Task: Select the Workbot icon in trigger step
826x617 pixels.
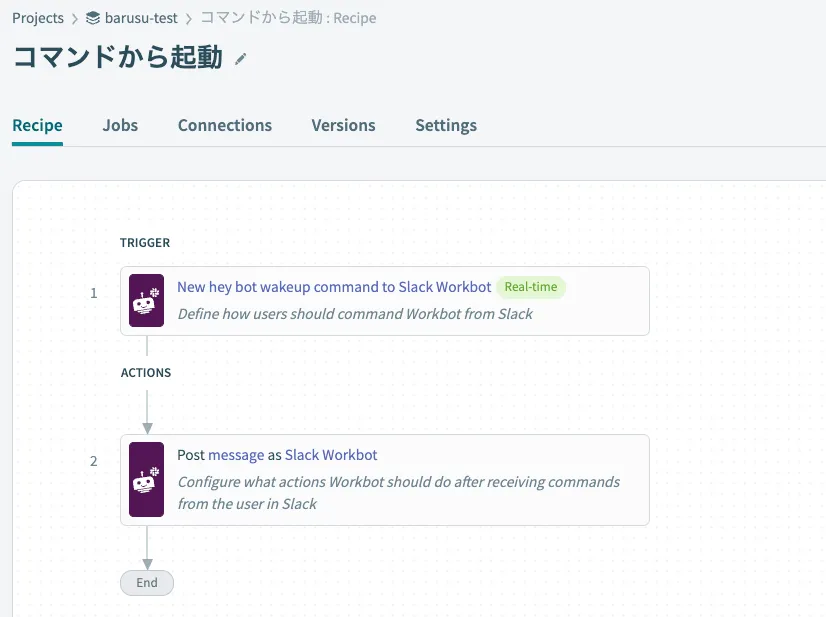Action: point(146,300)
